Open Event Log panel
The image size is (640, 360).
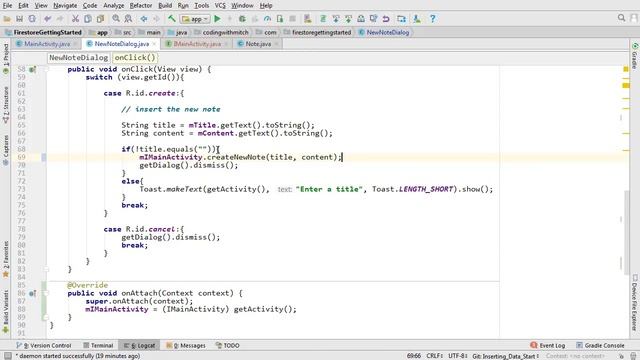547,345
